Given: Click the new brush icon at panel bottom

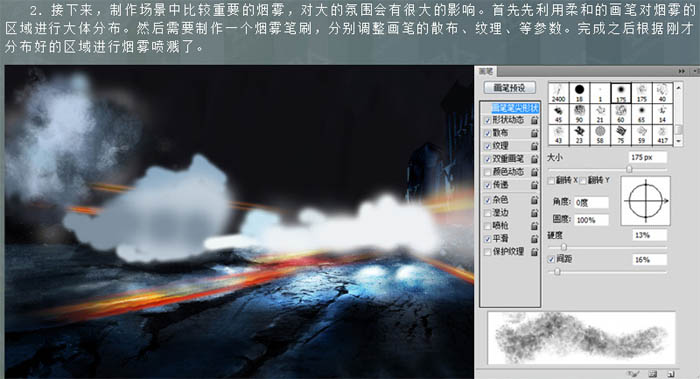Looking at the screenshot, I should point(671,374).
